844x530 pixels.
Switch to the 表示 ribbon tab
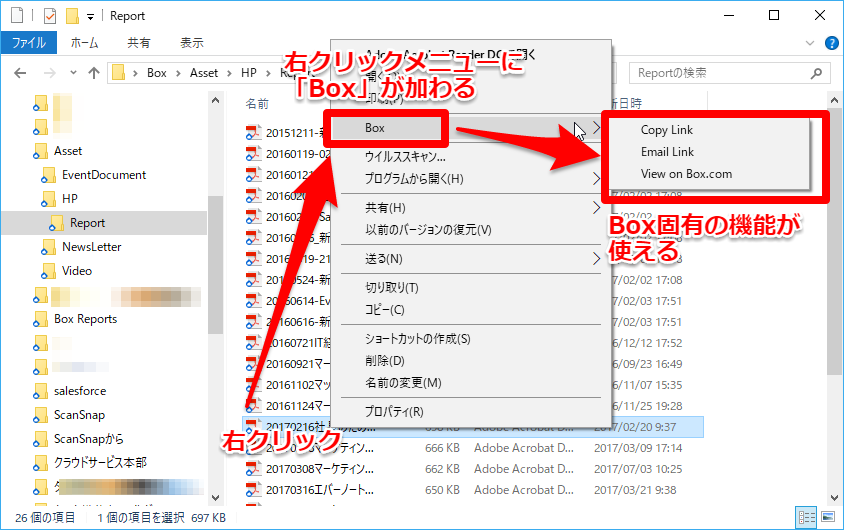(192, 43)
